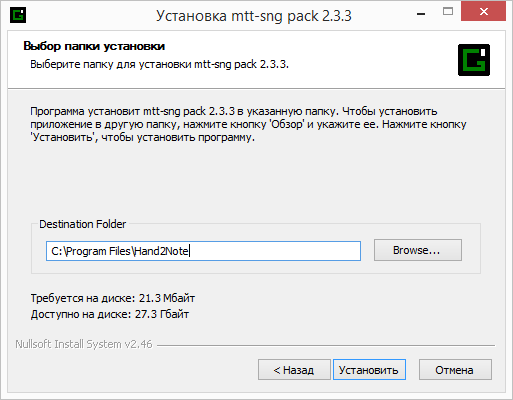Click the heading 'Выбор папки установки'
Viewport: 513px width, 400px height.
(94, 46)
